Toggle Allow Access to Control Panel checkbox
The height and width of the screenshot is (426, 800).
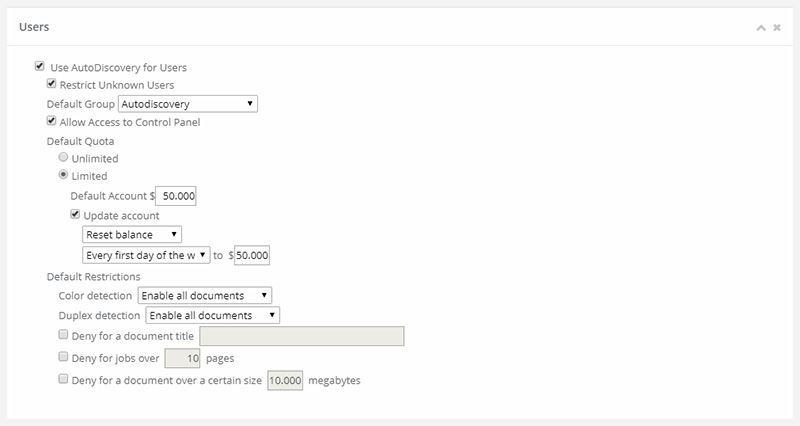click(x=51, y=122)
